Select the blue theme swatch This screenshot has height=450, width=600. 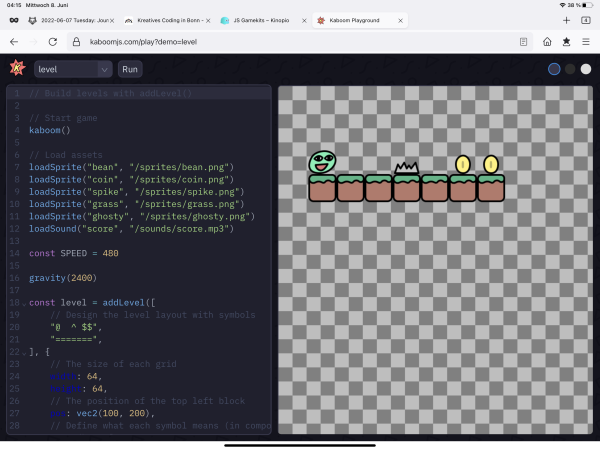554,69
